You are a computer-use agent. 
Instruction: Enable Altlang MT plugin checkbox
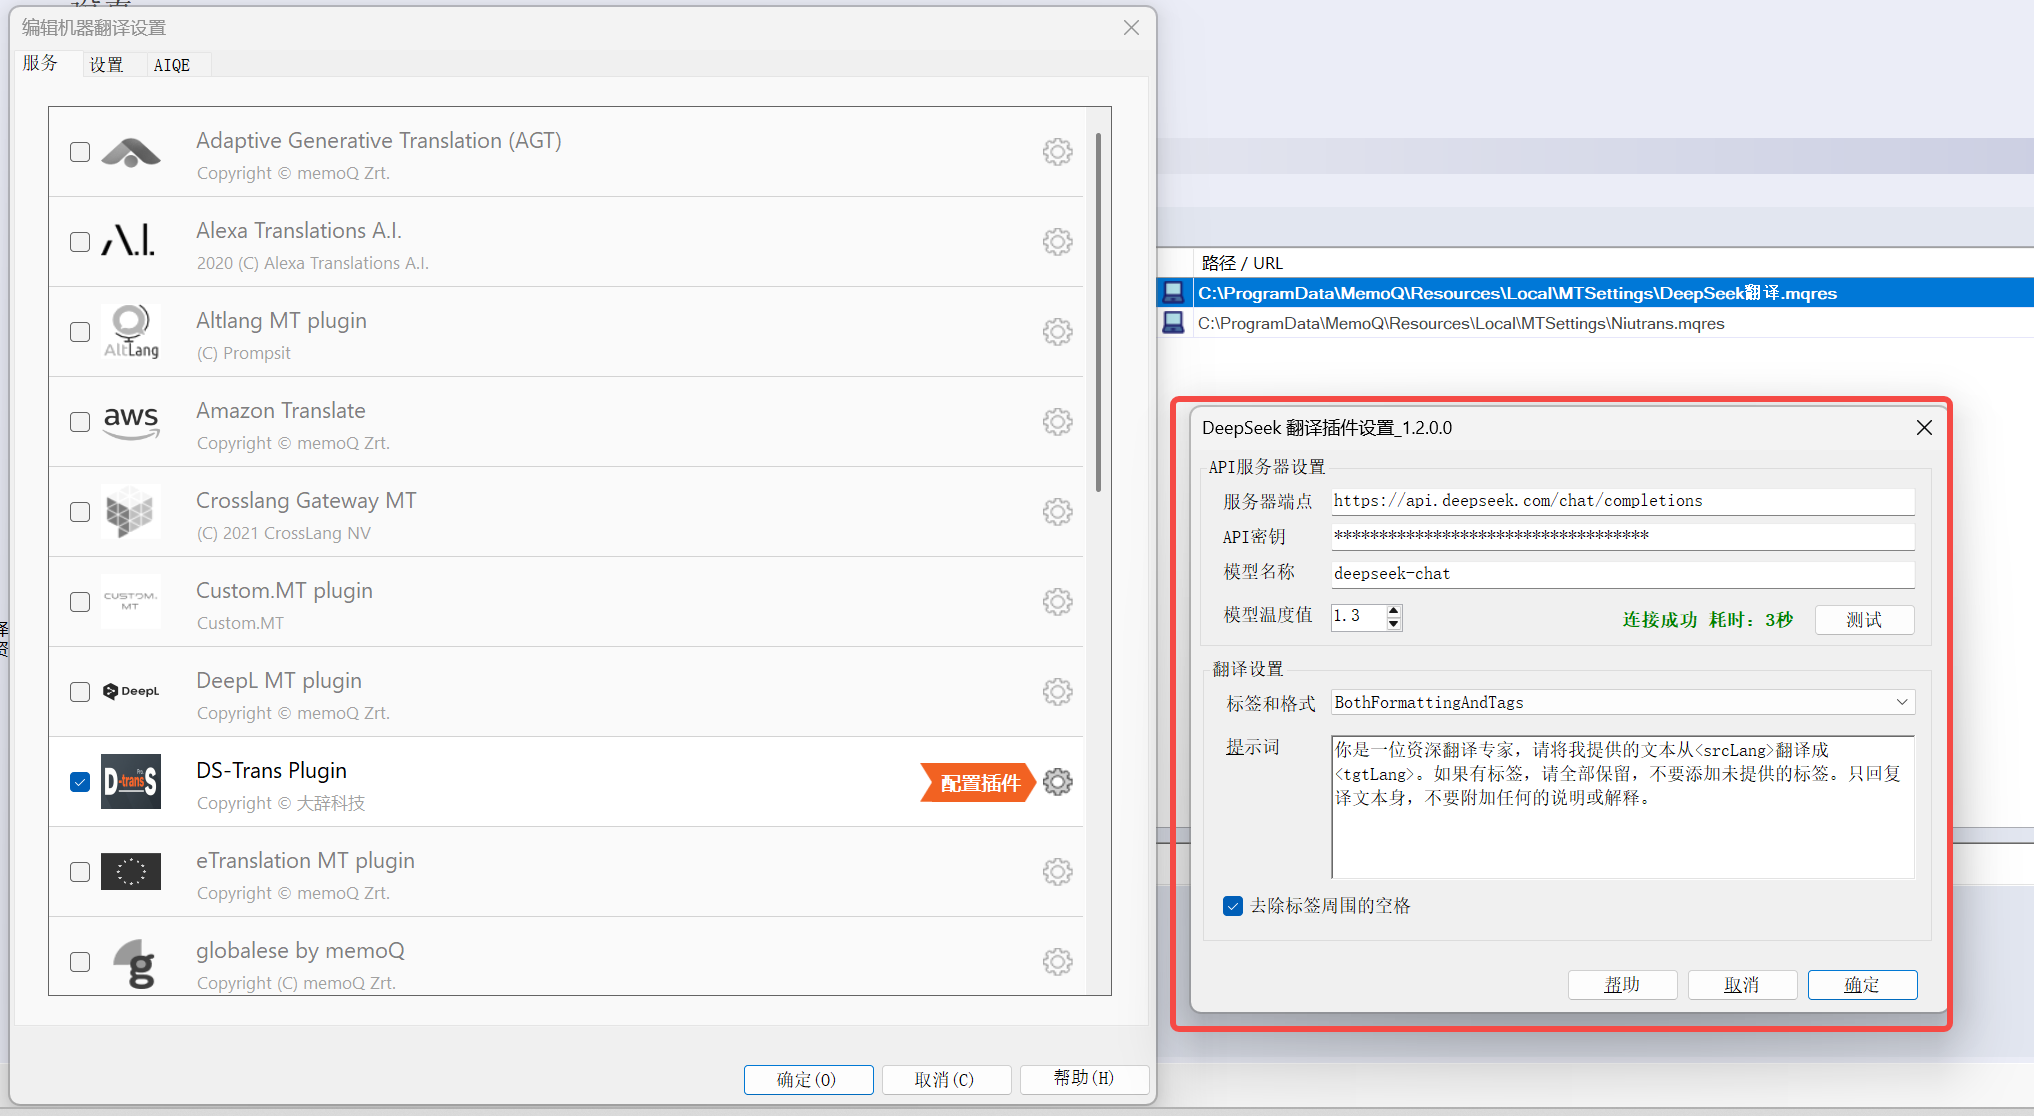coord(80,332)
